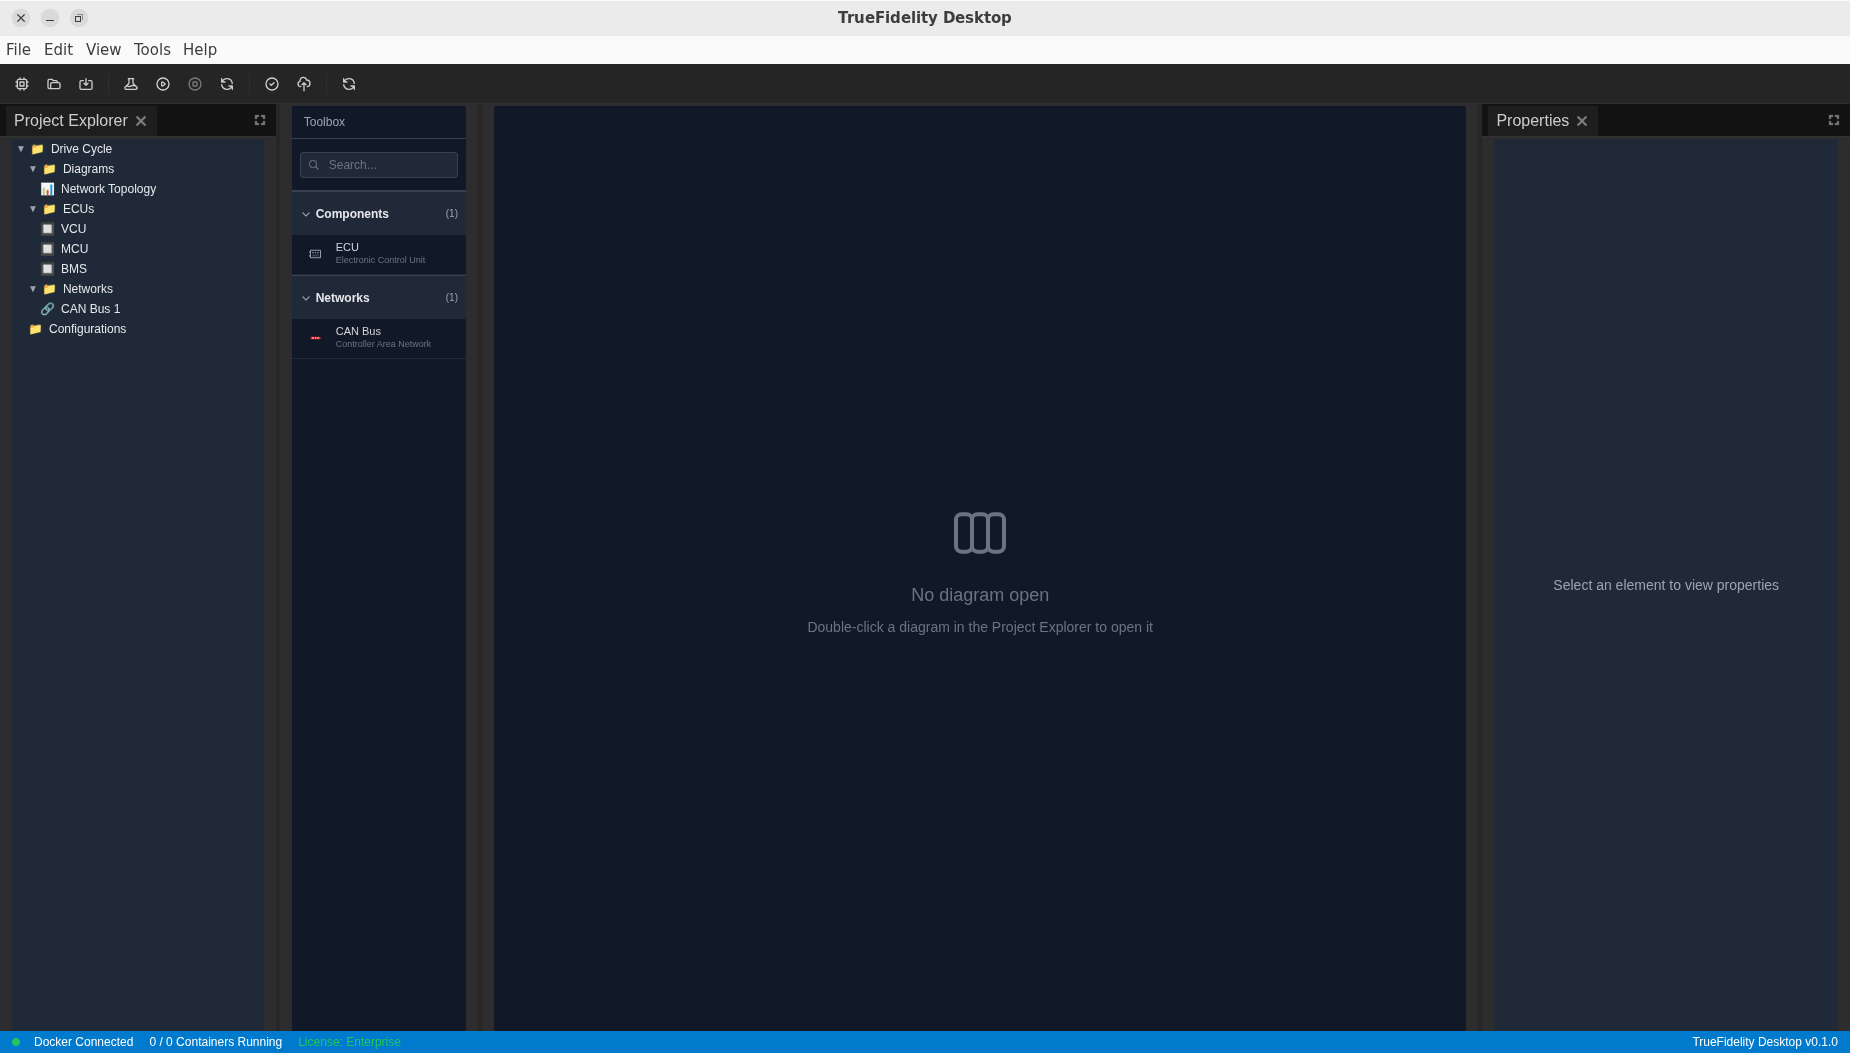Click the ECUs folder label
The width and height of the screenshot is (1850, 1053).
pyautogui.click(x=78, y=209)
